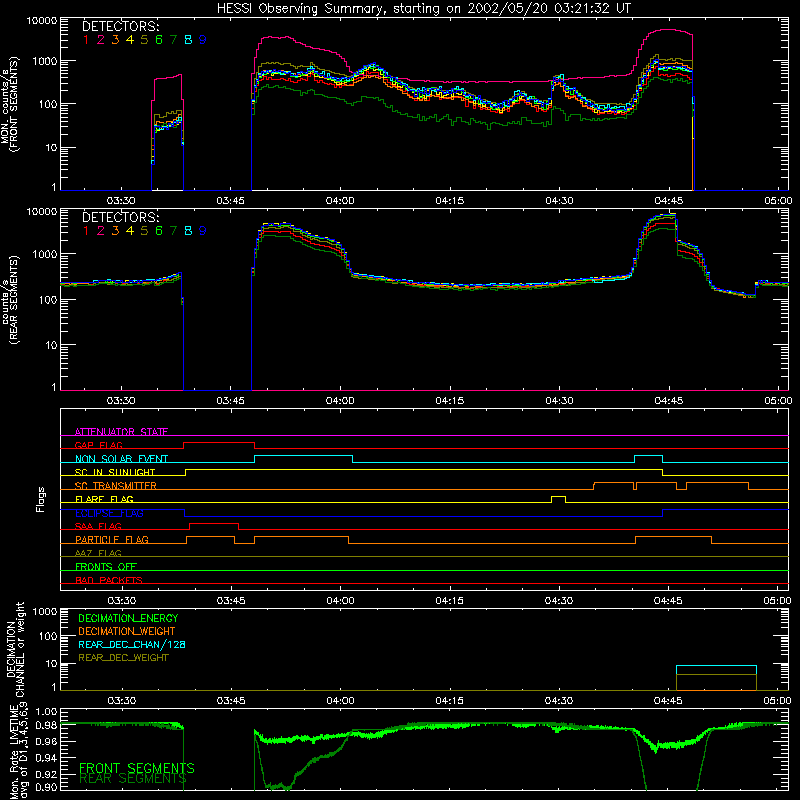The height and width of the screenshot is (800, 800).
Task: Click the front segments plot y-axis title
Action: 10,105
